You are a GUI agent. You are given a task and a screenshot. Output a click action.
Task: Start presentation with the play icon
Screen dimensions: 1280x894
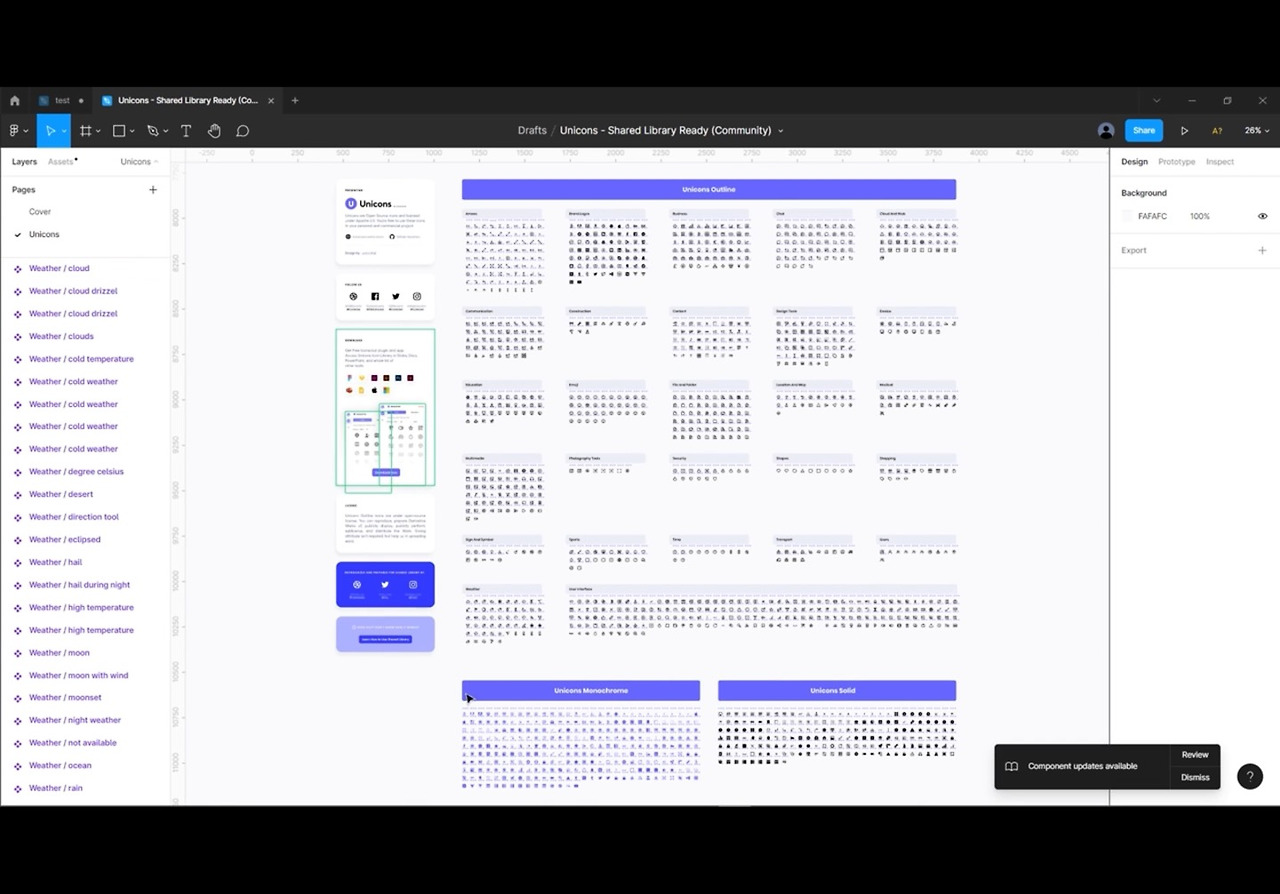pos(1185,131)
